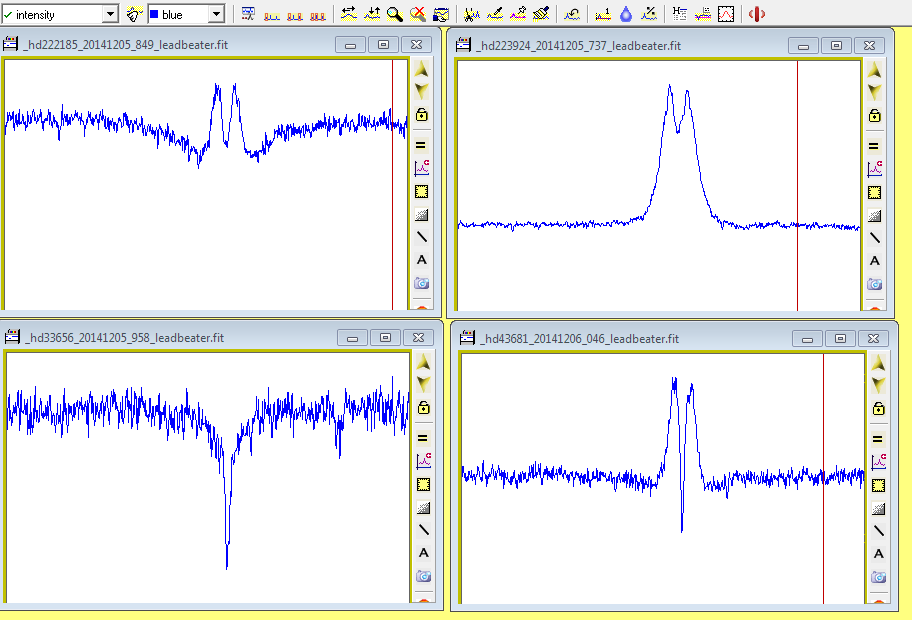Toggle the padlock icon in hd33656 window
The width and height of the screenshot is (912, 620).
click(x=422, y=408)
